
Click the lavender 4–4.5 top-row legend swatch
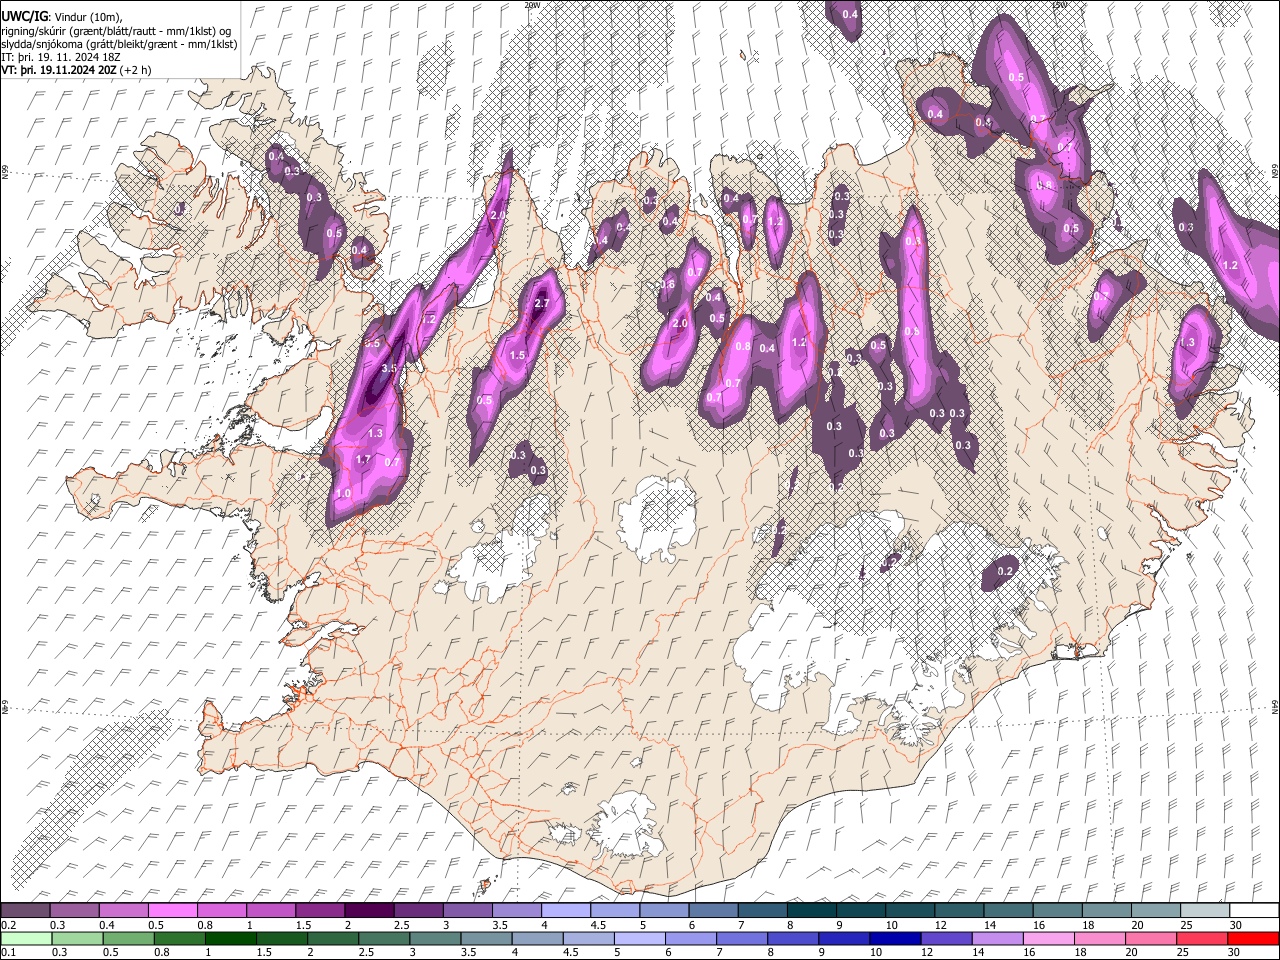(x=565, y=911)
